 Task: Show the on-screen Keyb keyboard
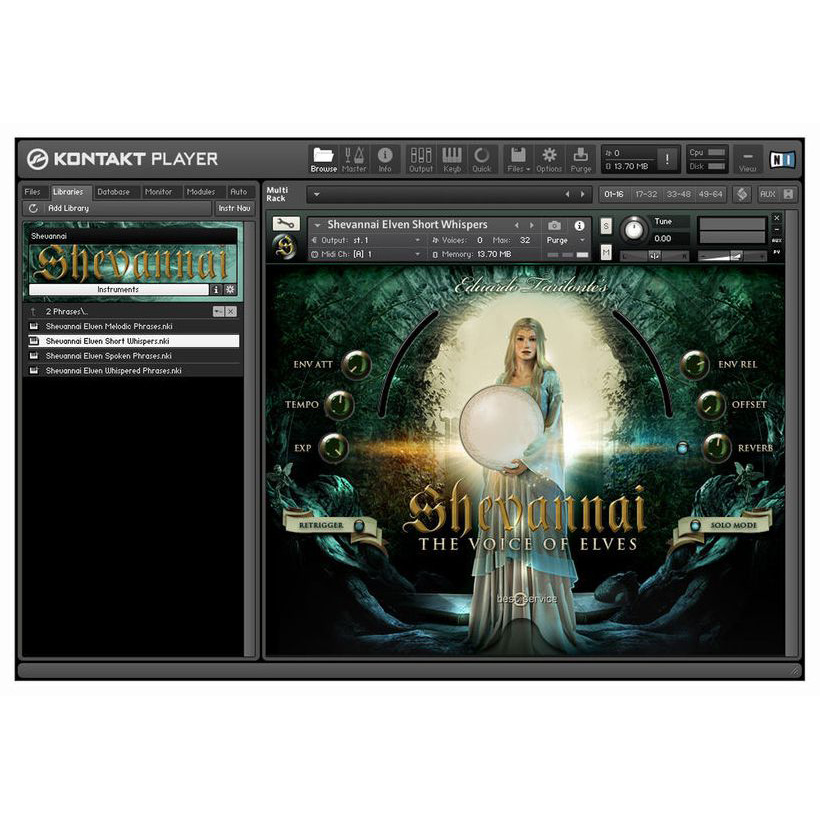(452, 160)
